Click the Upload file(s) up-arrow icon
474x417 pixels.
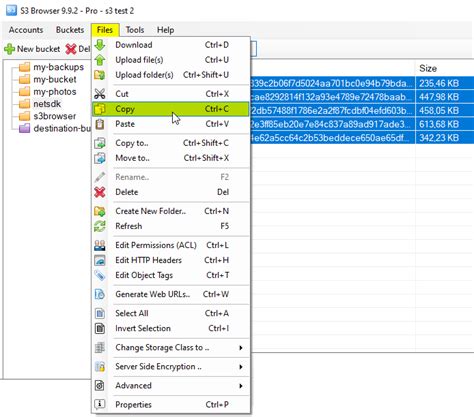coord(100,60)
